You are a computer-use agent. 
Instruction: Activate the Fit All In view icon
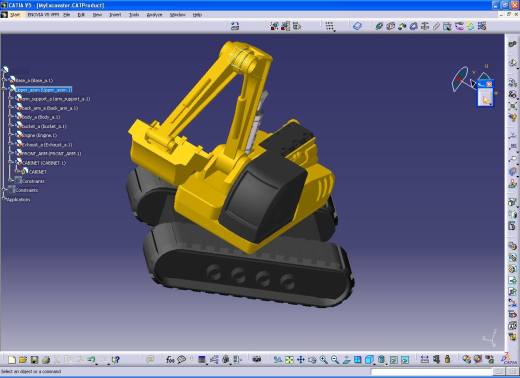[289, 360]
